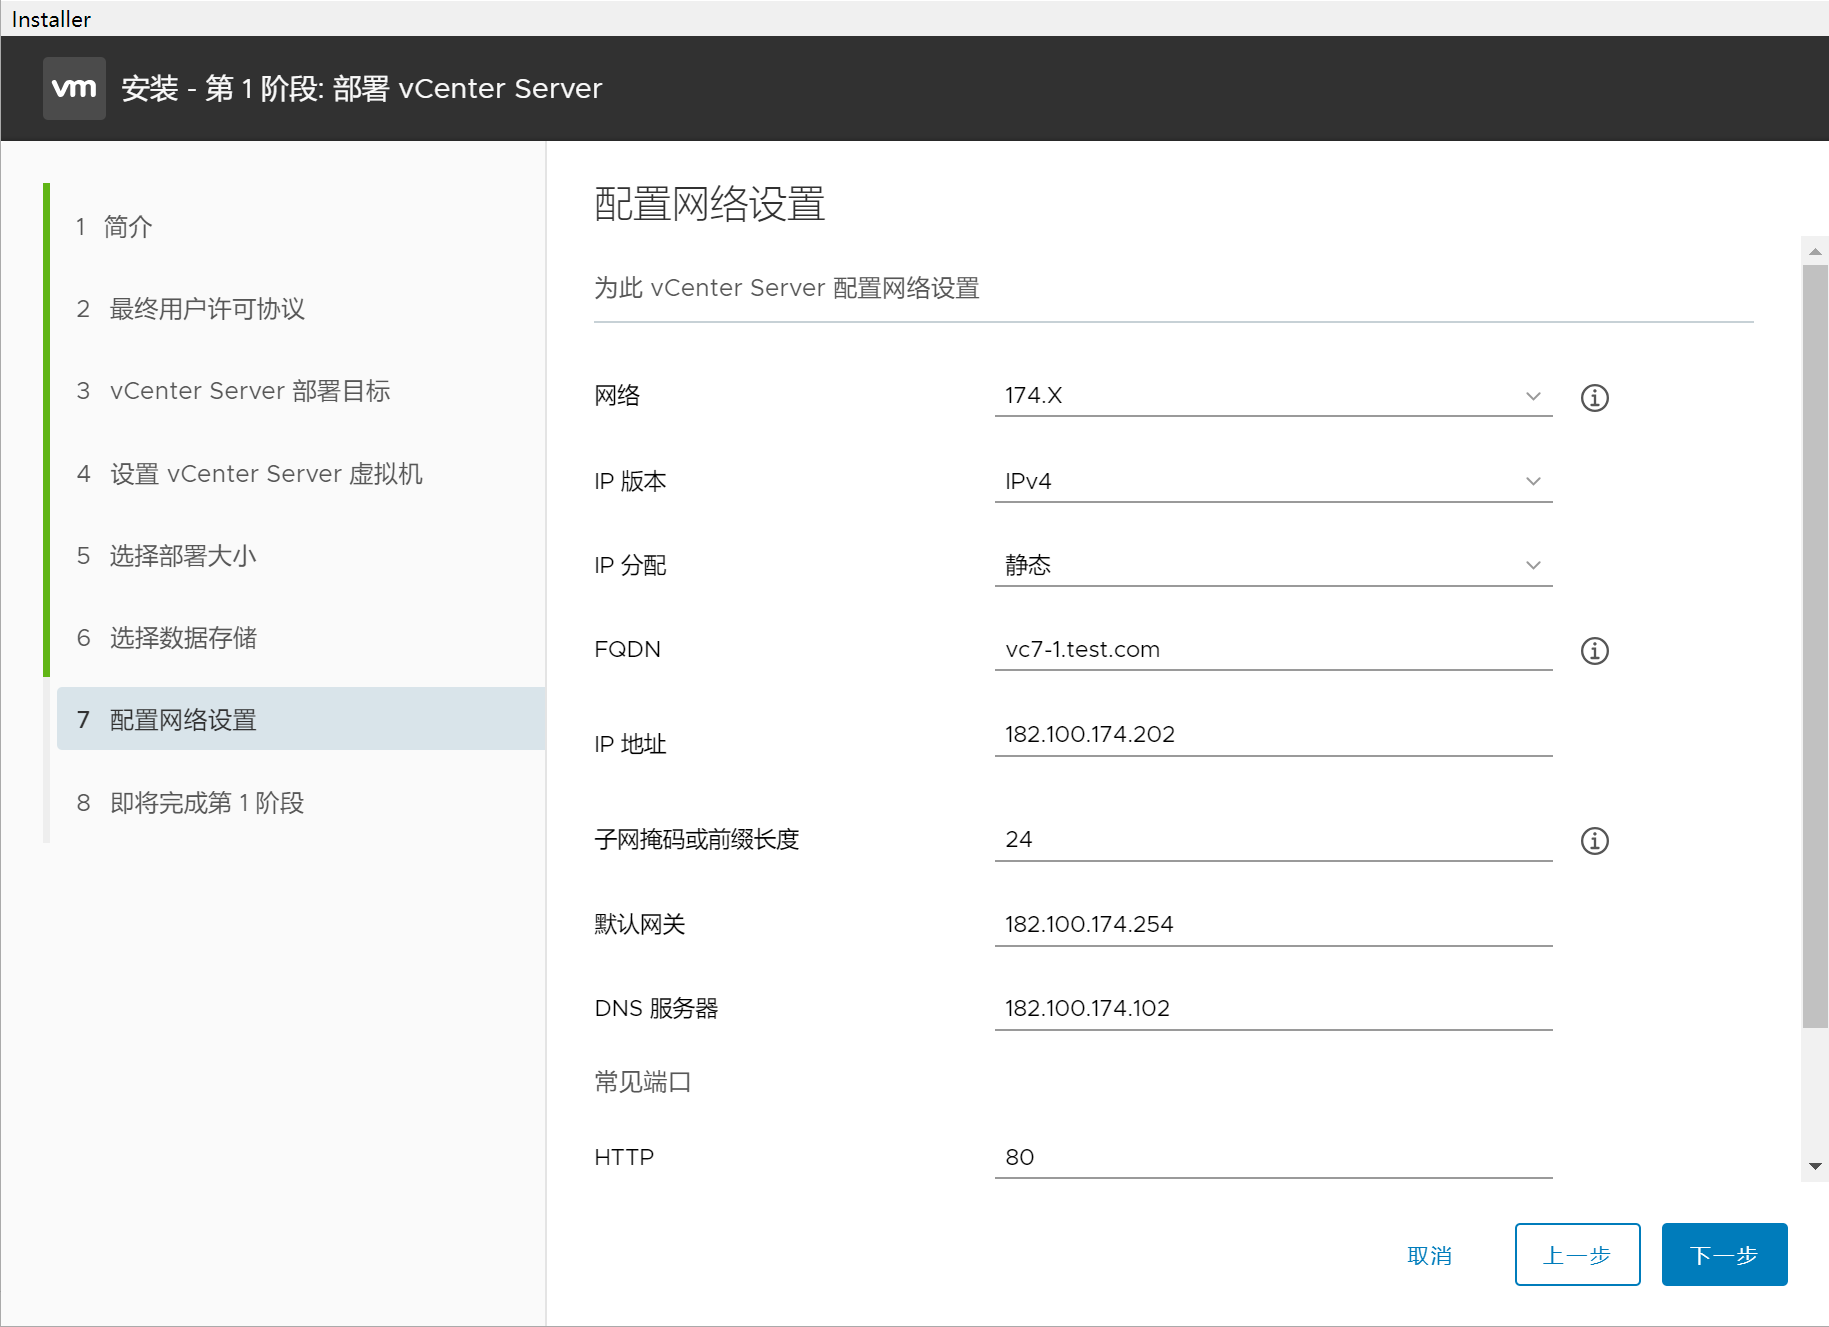Viewport: 1829px width, 1327px height.
Task: Select step 2 最终用户许可协议
Action: (206, 309)
